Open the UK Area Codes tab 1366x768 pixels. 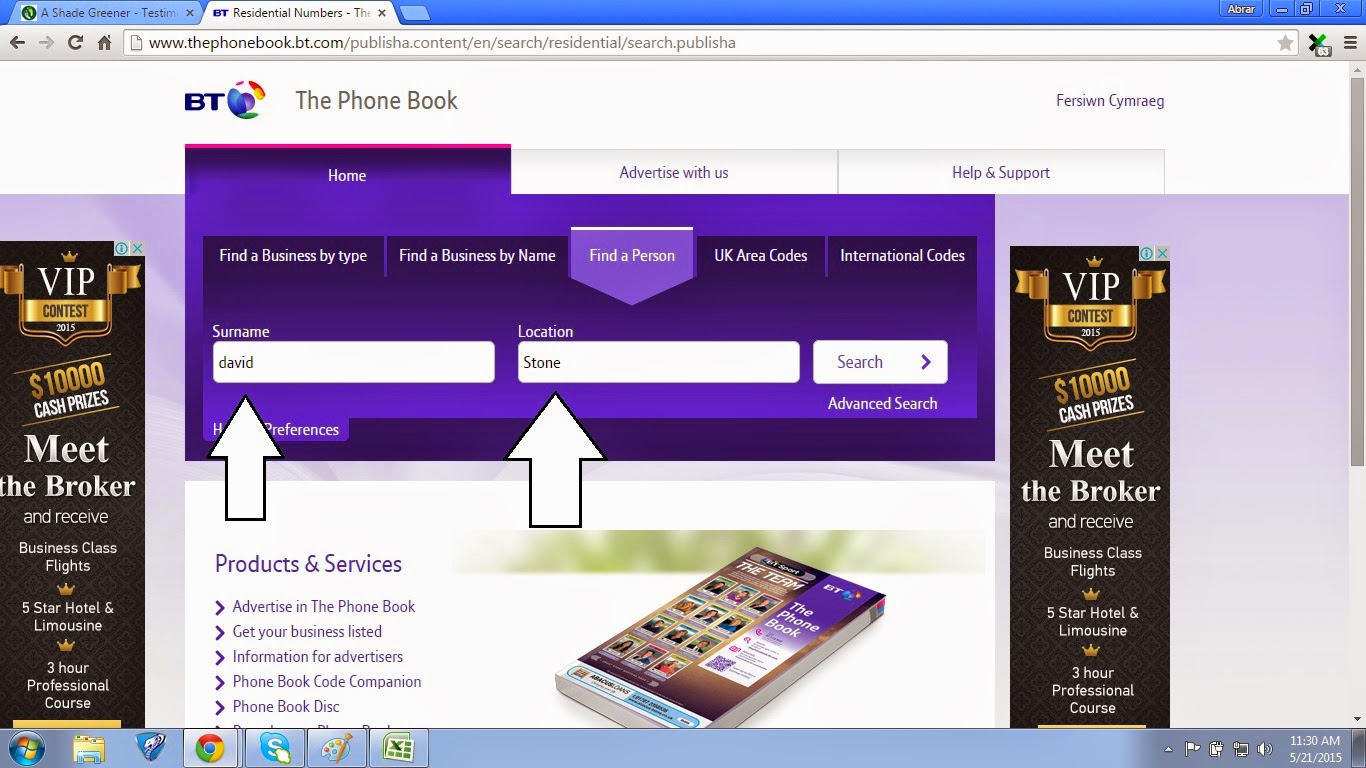point(760,256)
